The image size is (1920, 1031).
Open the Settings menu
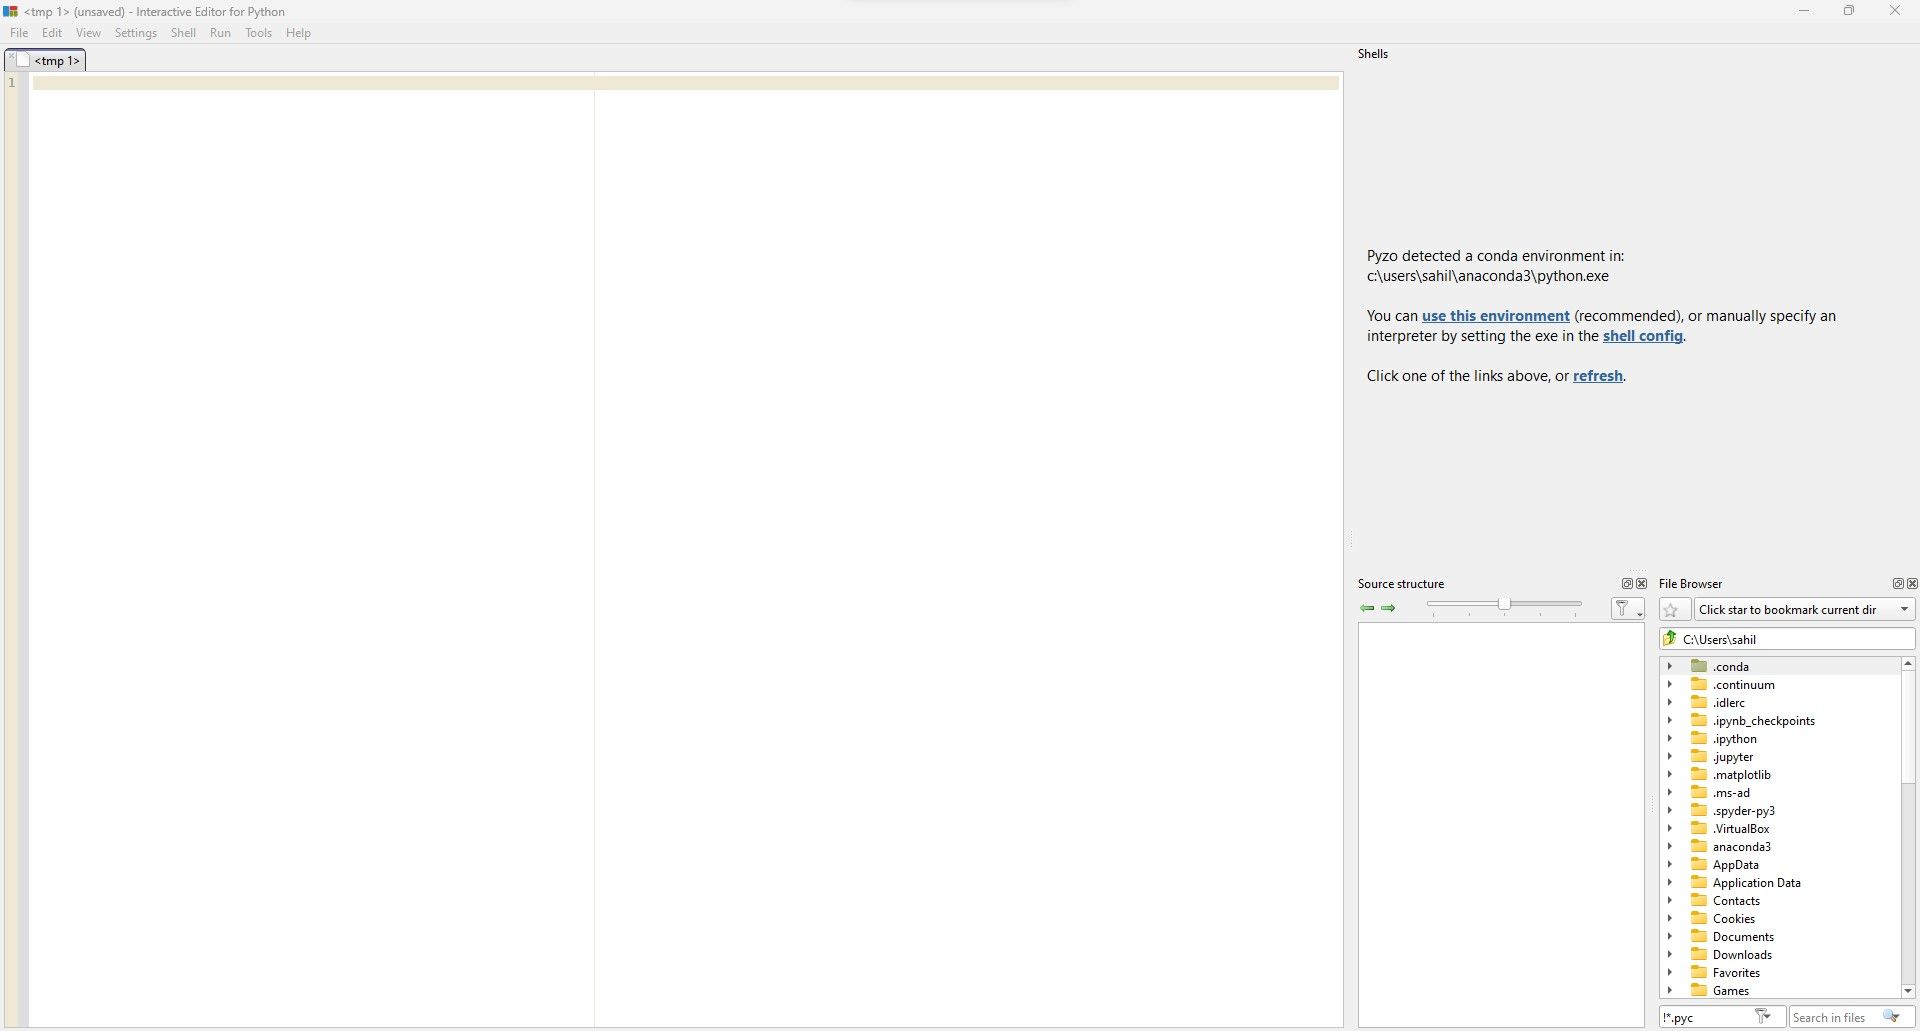click(136, 33)
